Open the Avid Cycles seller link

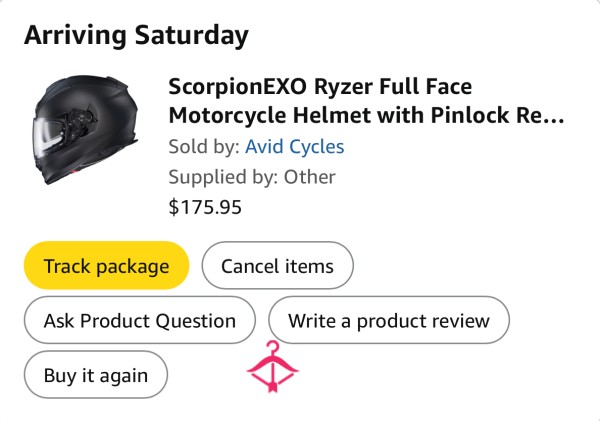pyautogui.click(x=295, y=147)
